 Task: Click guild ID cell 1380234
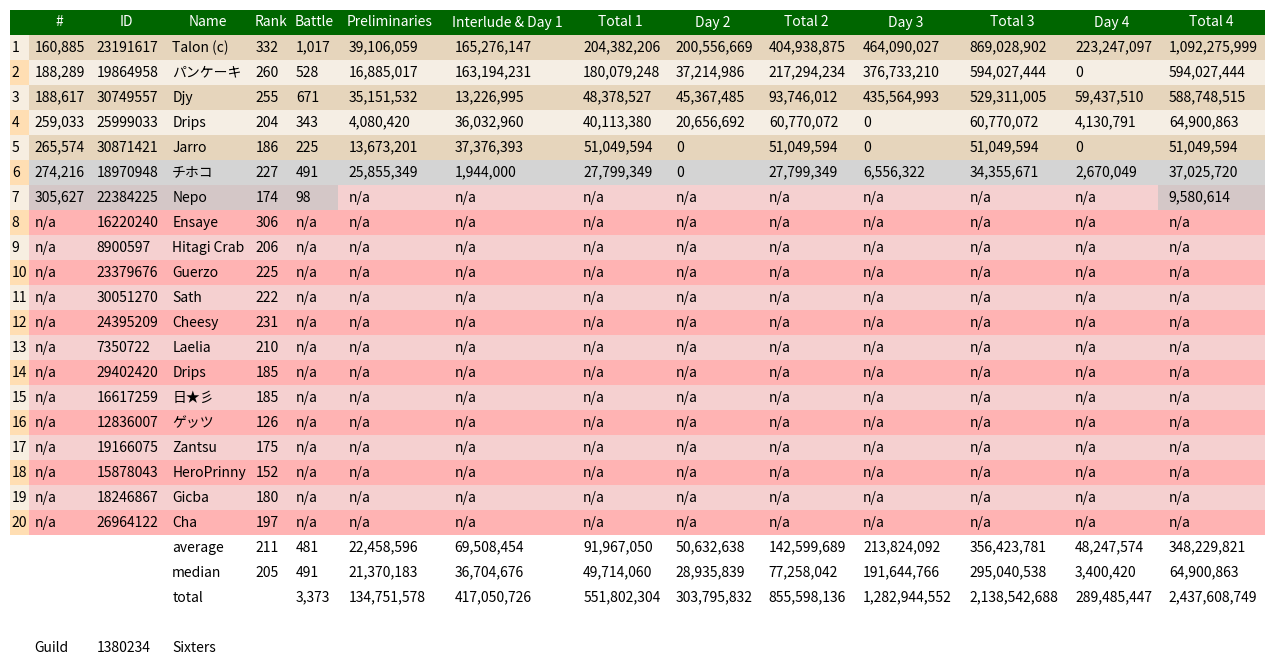coord(123,647)
